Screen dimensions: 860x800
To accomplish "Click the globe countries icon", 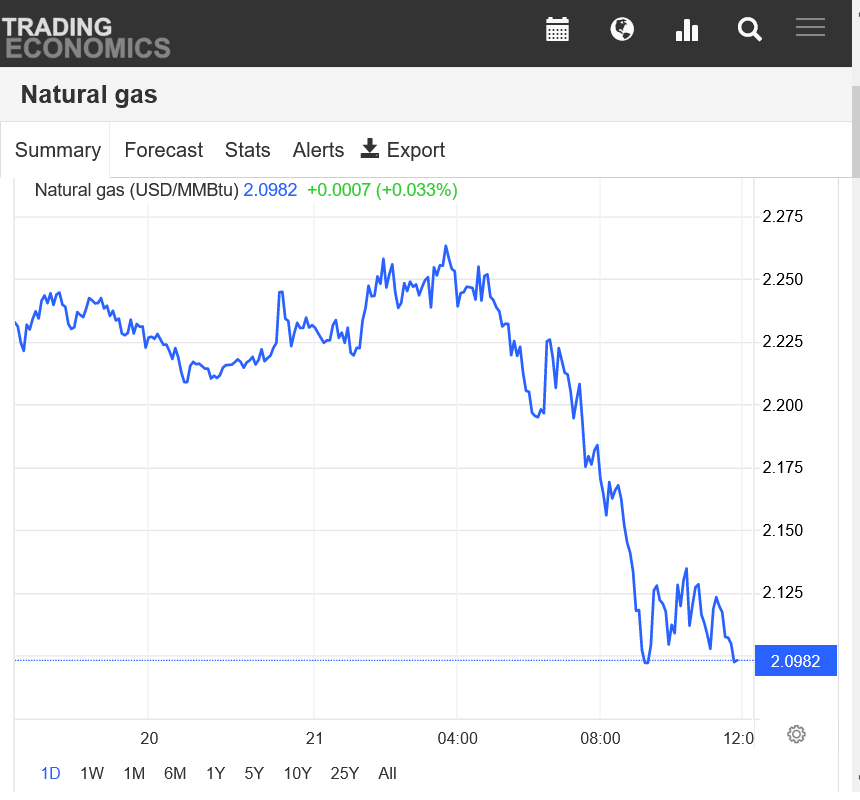I will pos(622,29).
